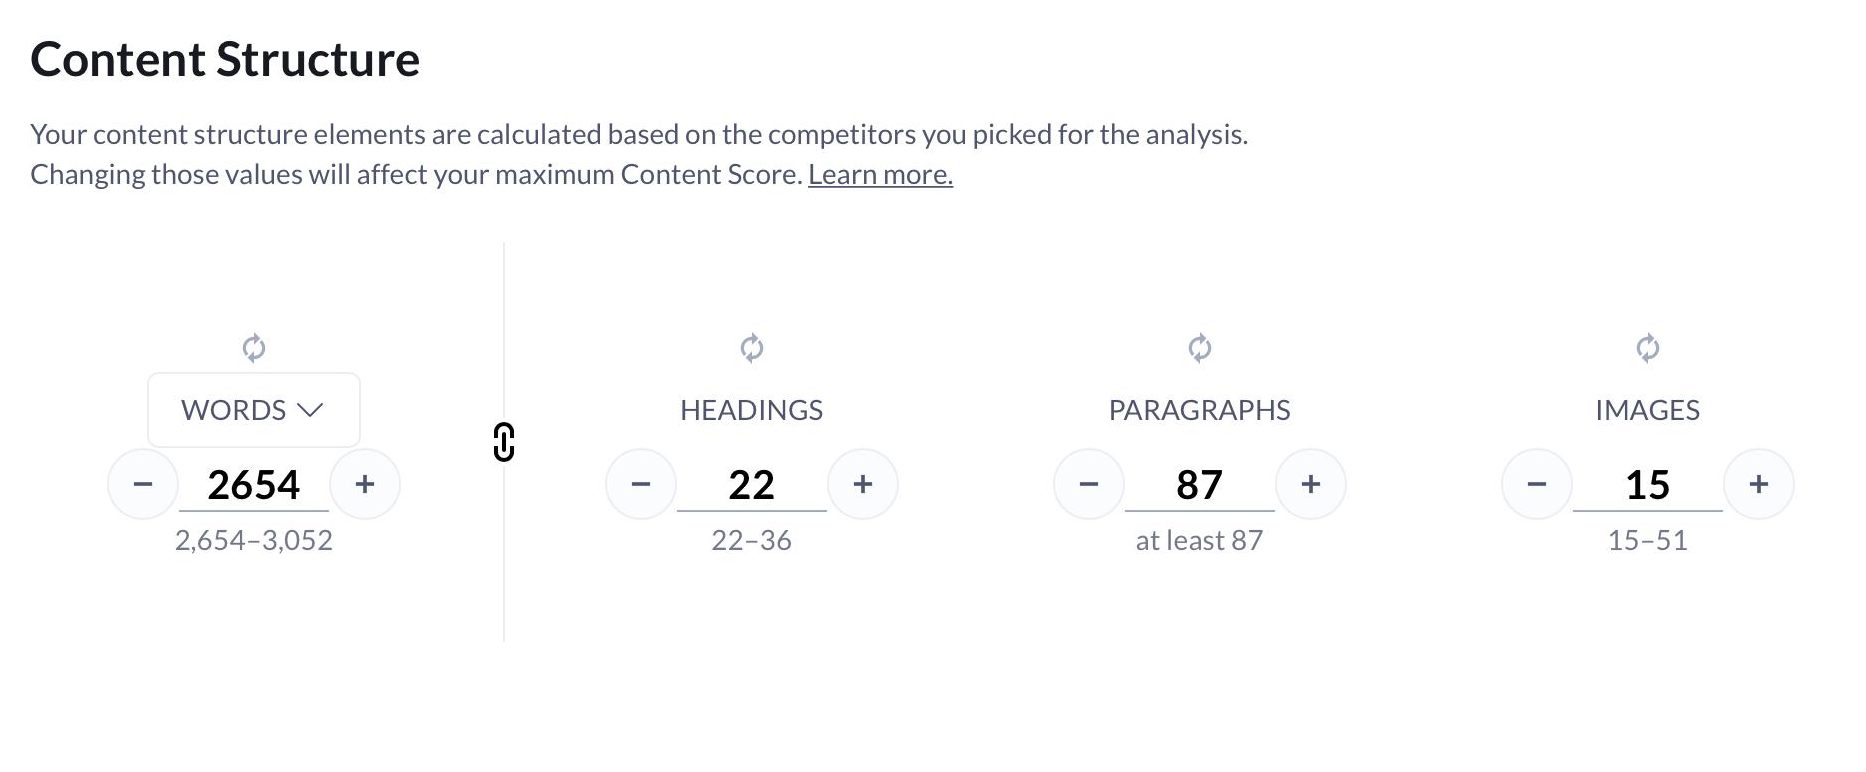
Task: Click the images value field showing 15
Action: tap(1648, 485)
